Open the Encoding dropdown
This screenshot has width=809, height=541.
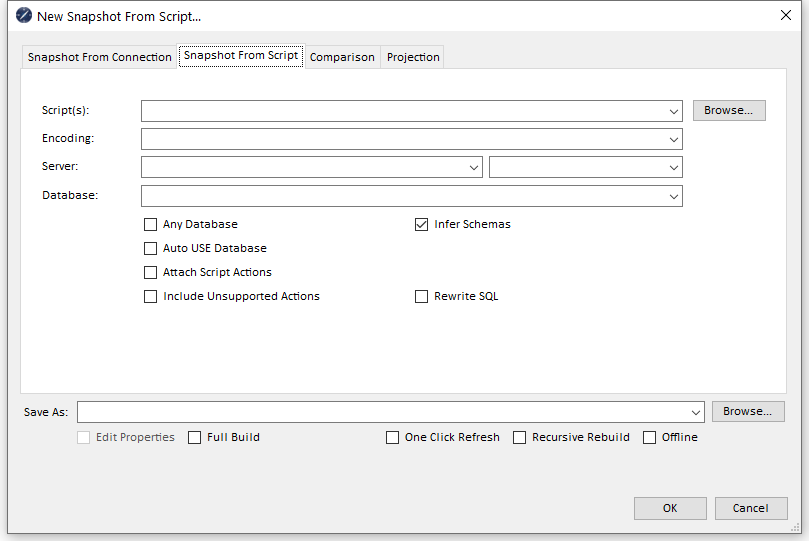pos(675,139)
